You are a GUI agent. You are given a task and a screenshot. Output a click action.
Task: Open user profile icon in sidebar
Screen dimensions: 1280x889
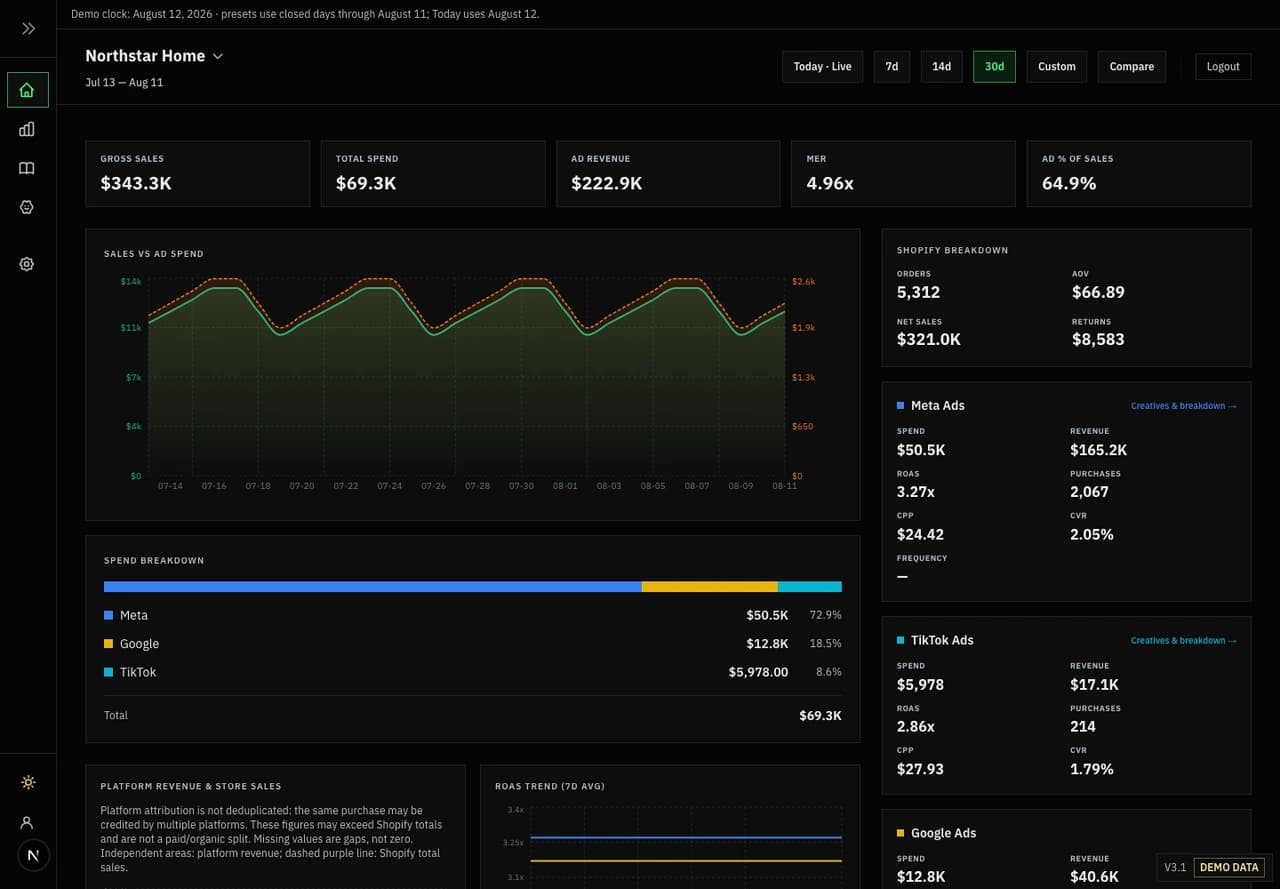[x=27, y=822]
